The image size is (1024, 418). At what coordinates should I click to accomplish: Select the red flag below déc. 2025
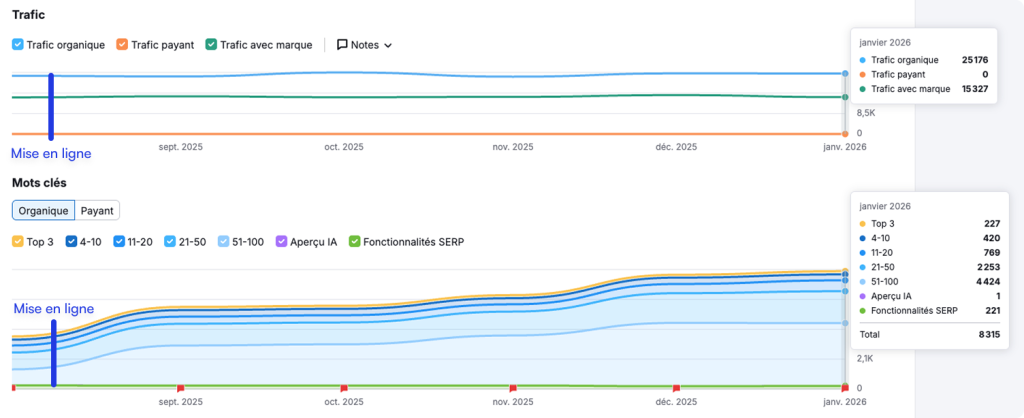[677, 386]
